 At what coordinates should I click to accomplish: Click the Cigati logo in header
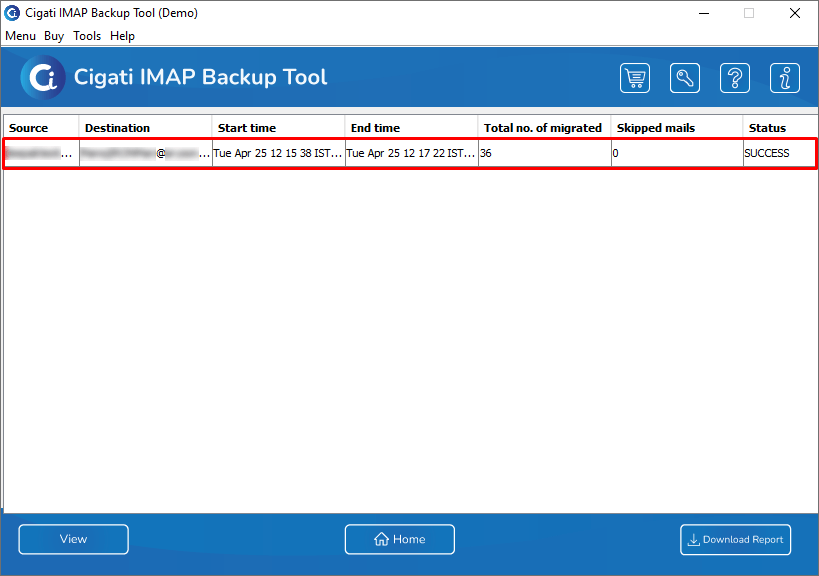point(43,77)
